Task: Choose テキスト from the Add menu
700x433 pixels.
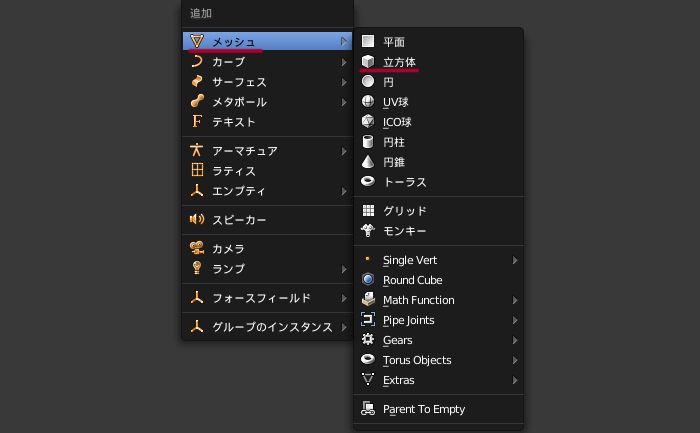Action: point(234,122)
